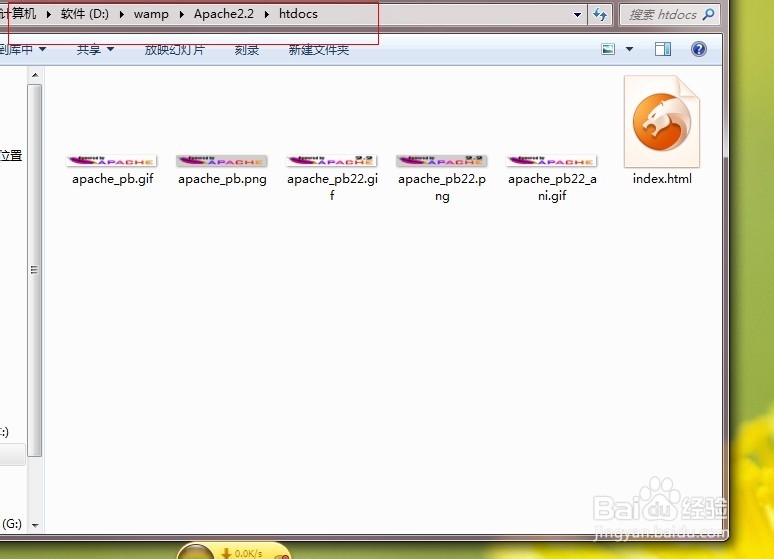Expand the arrow after wamp breadcrumb

pos(182,14)
